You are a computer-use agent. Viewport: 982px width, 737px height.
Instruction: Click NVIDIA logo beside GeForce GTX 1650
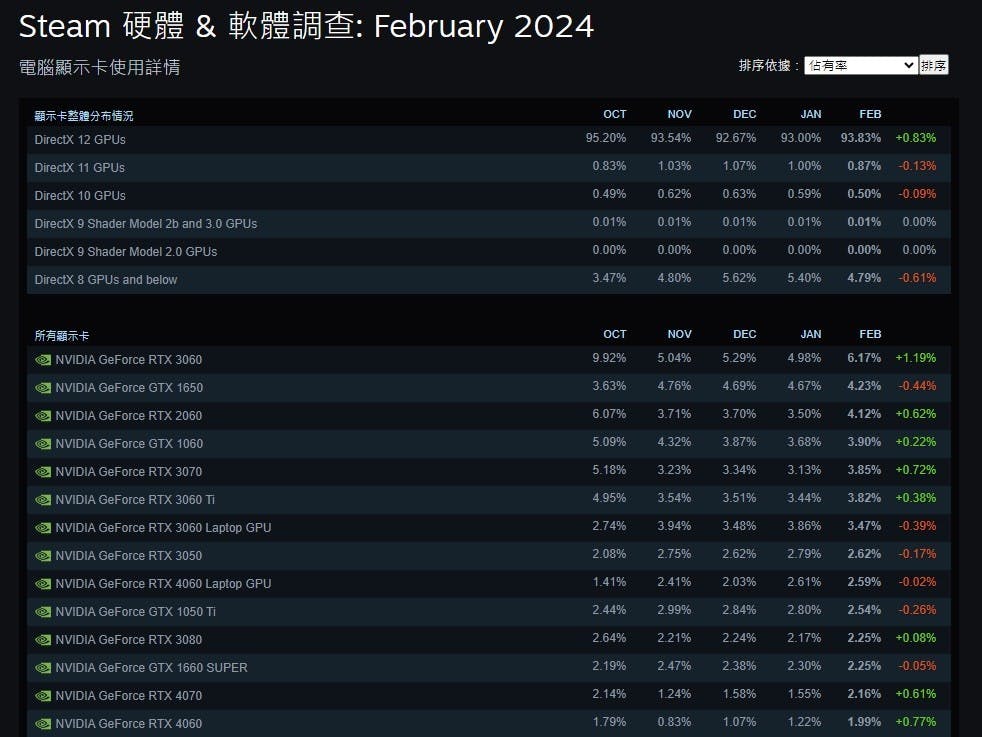(x=43, y=388)
